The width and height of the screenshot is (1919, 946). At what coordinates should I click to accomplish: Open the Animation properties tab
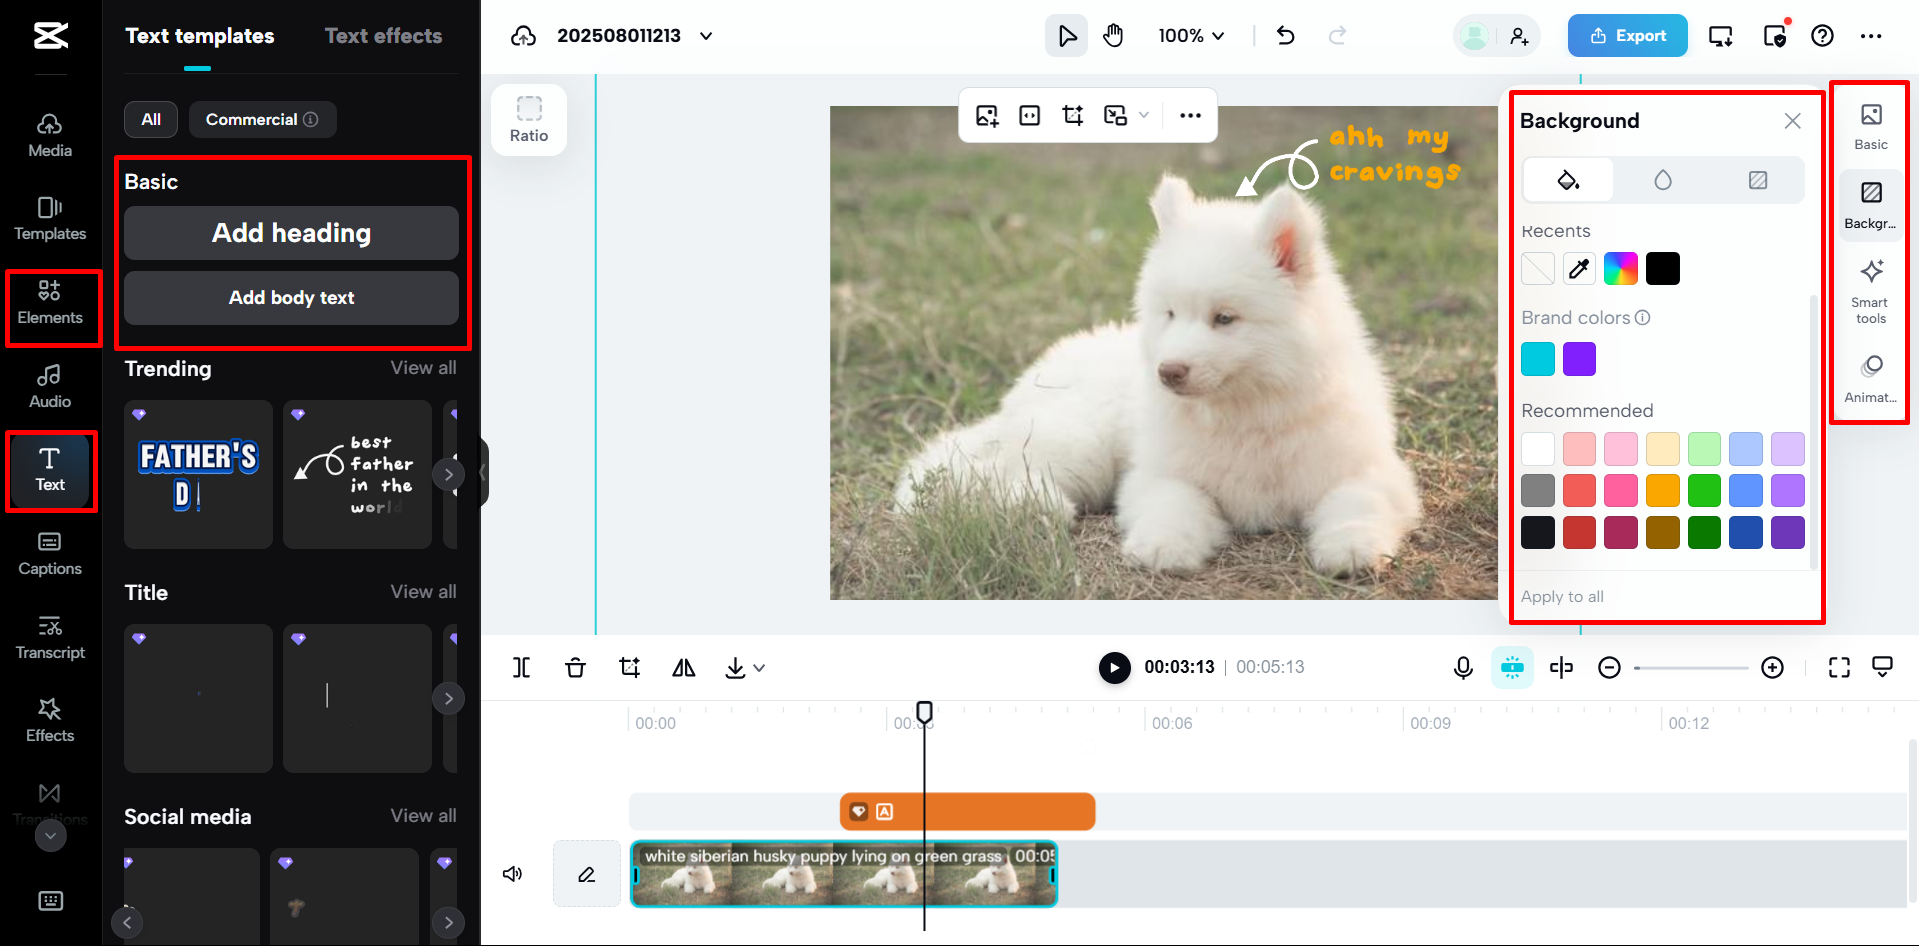(1870, 379)
